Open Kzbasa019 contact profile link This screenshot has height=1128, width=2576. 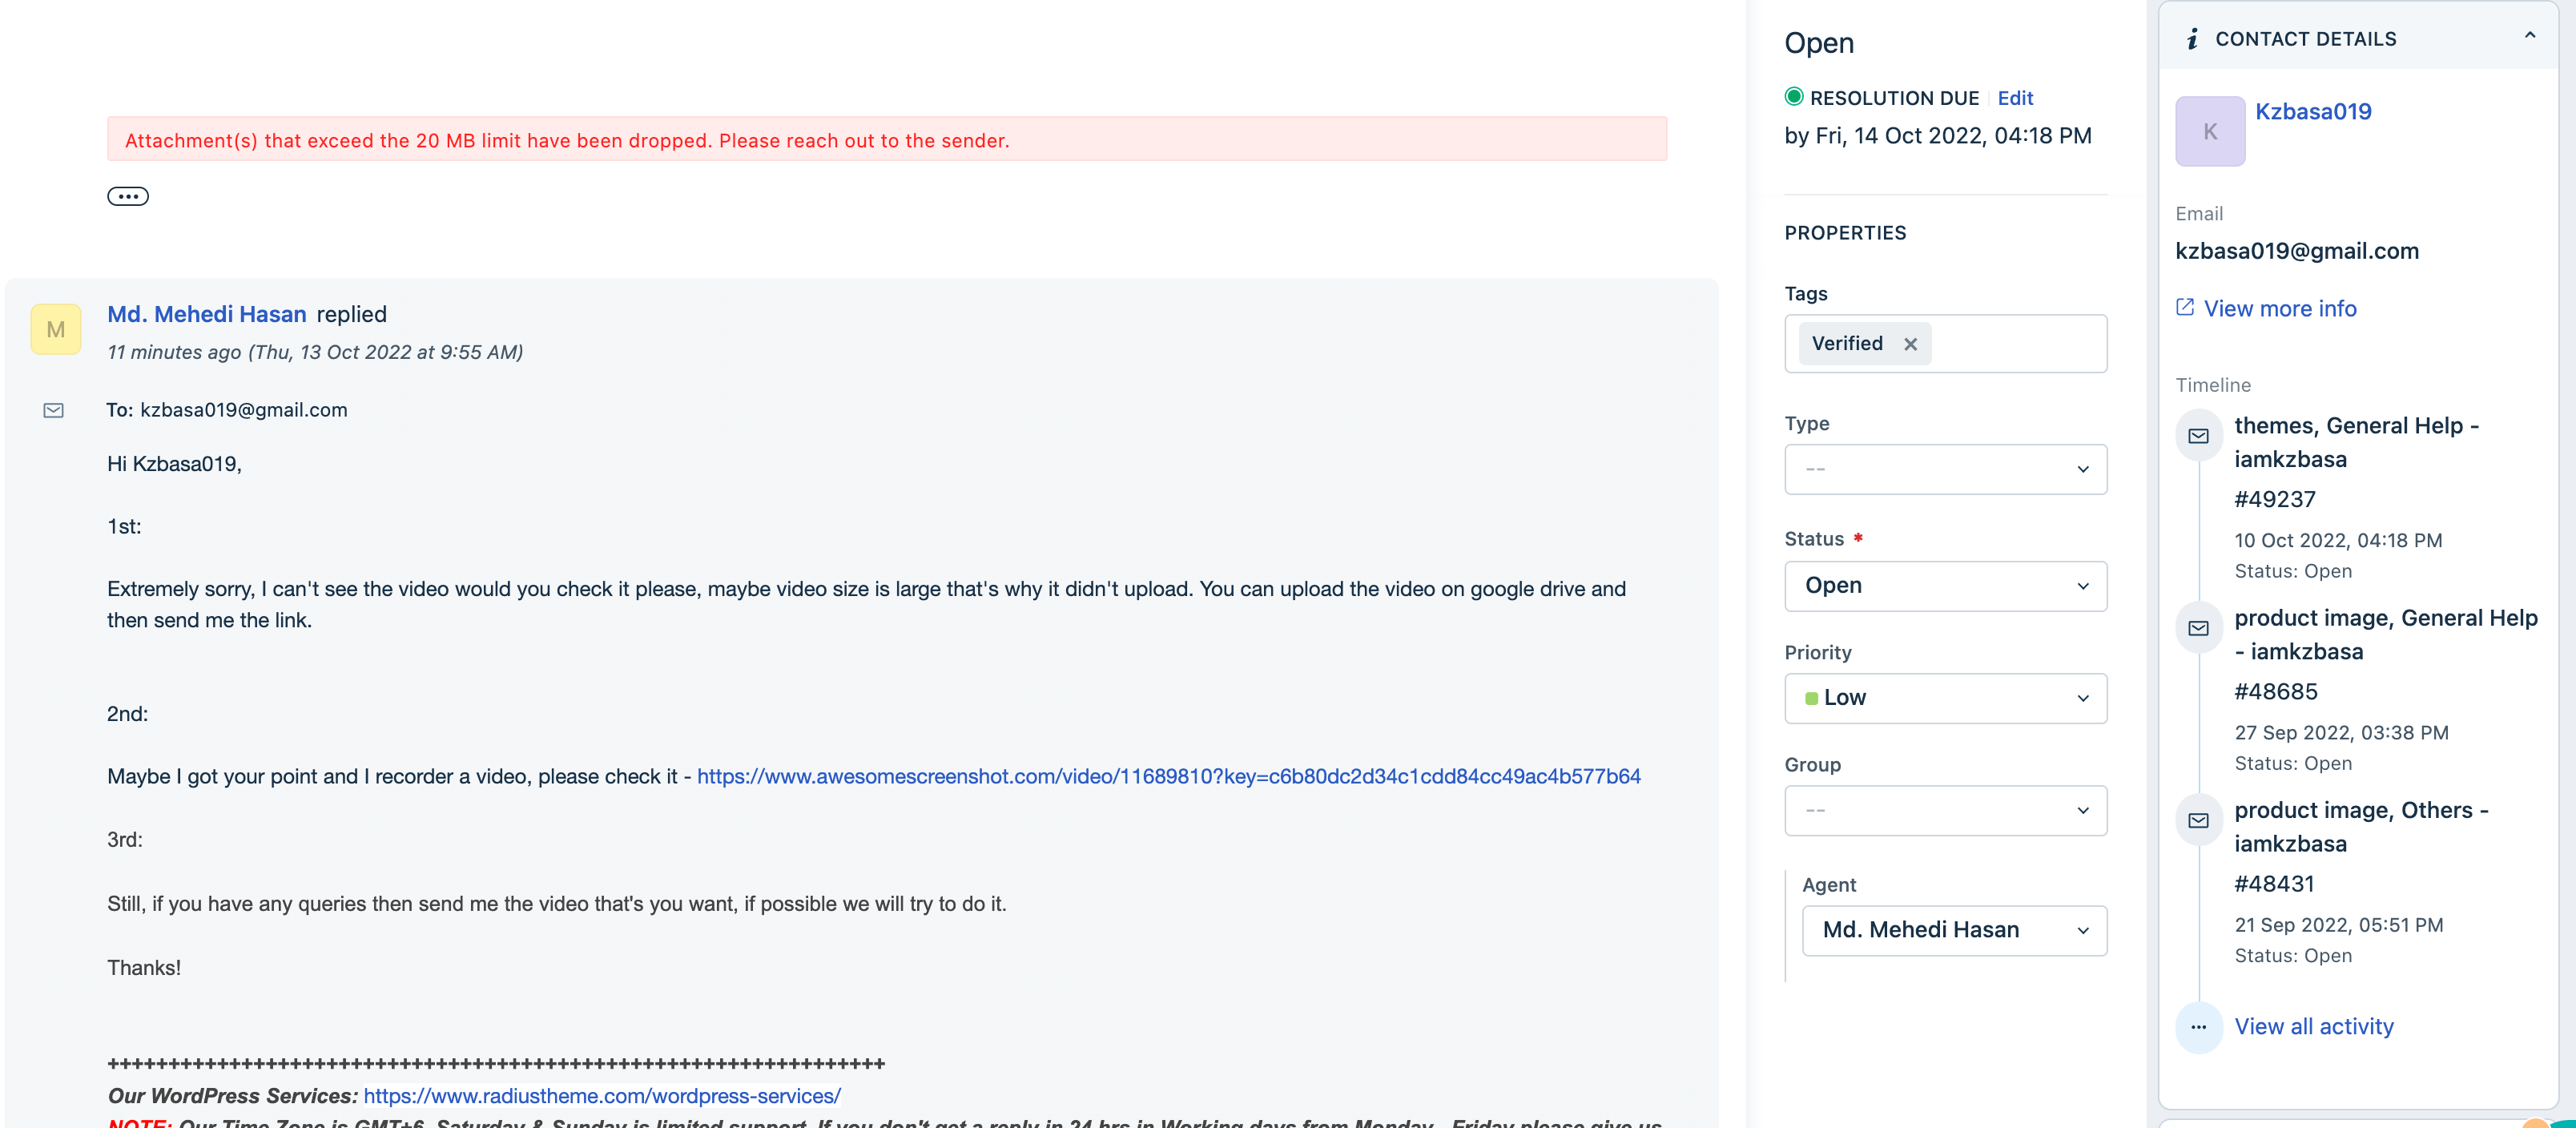[2312, 111]
